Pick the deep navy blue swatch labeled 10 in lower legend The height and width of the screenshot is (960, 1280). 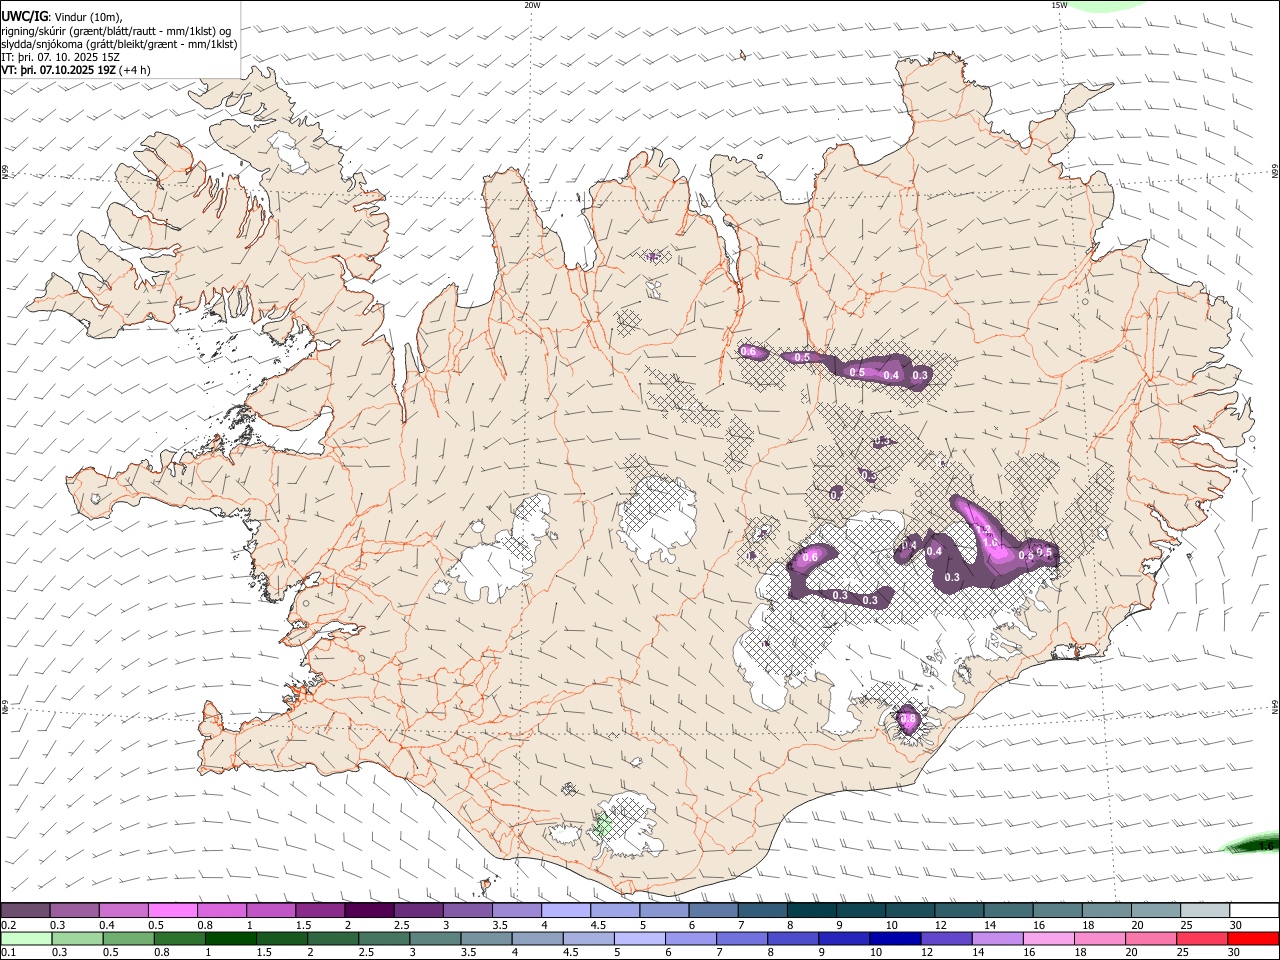click(894, 938)
